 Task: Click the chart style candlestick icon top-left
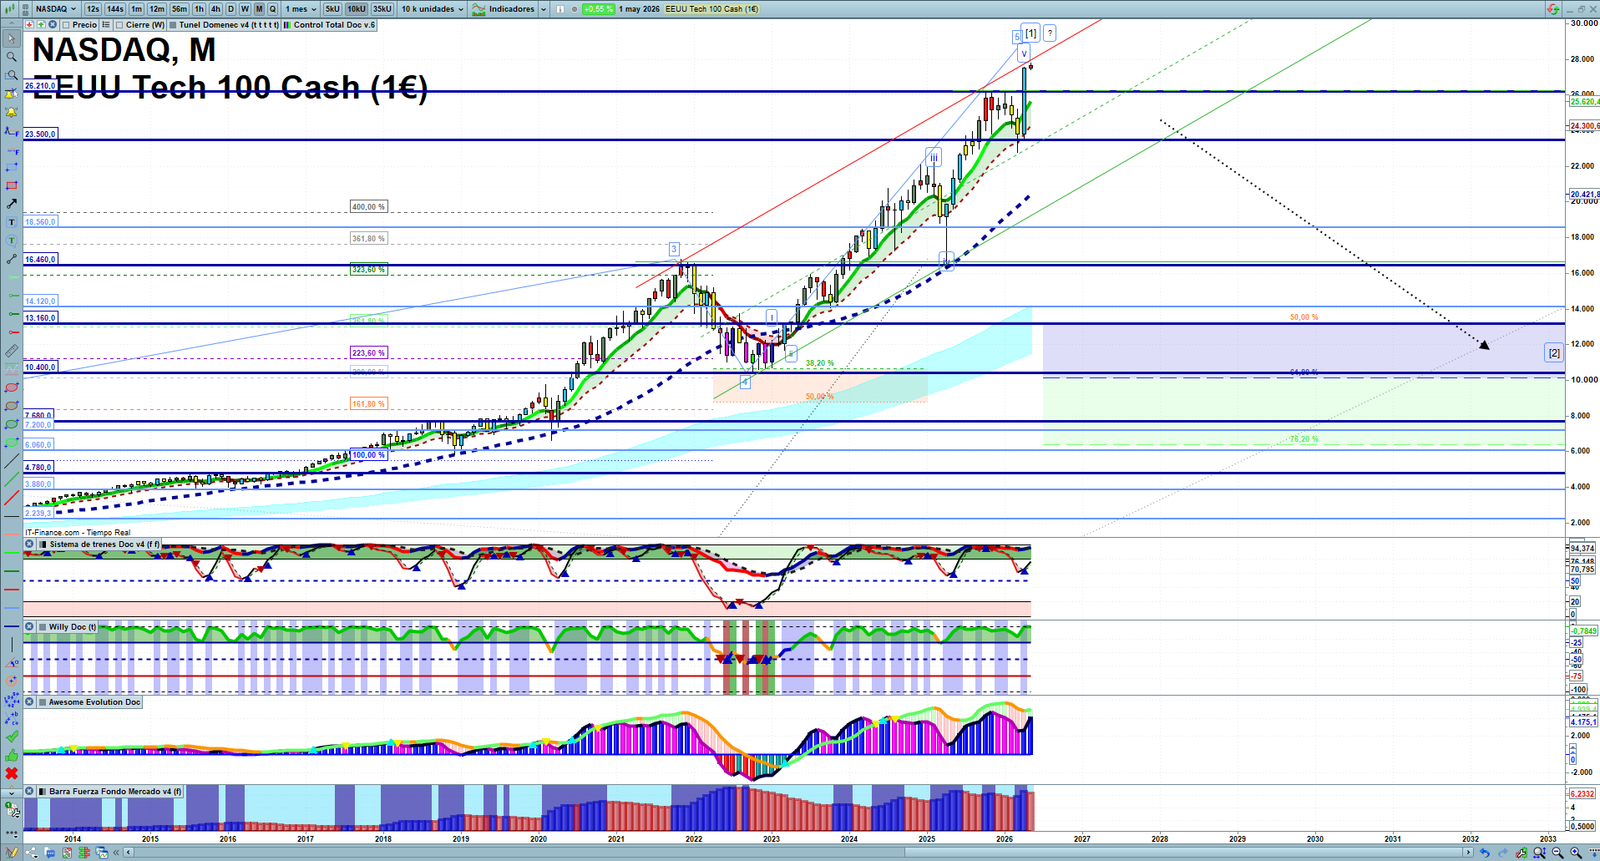coord(10,9)
